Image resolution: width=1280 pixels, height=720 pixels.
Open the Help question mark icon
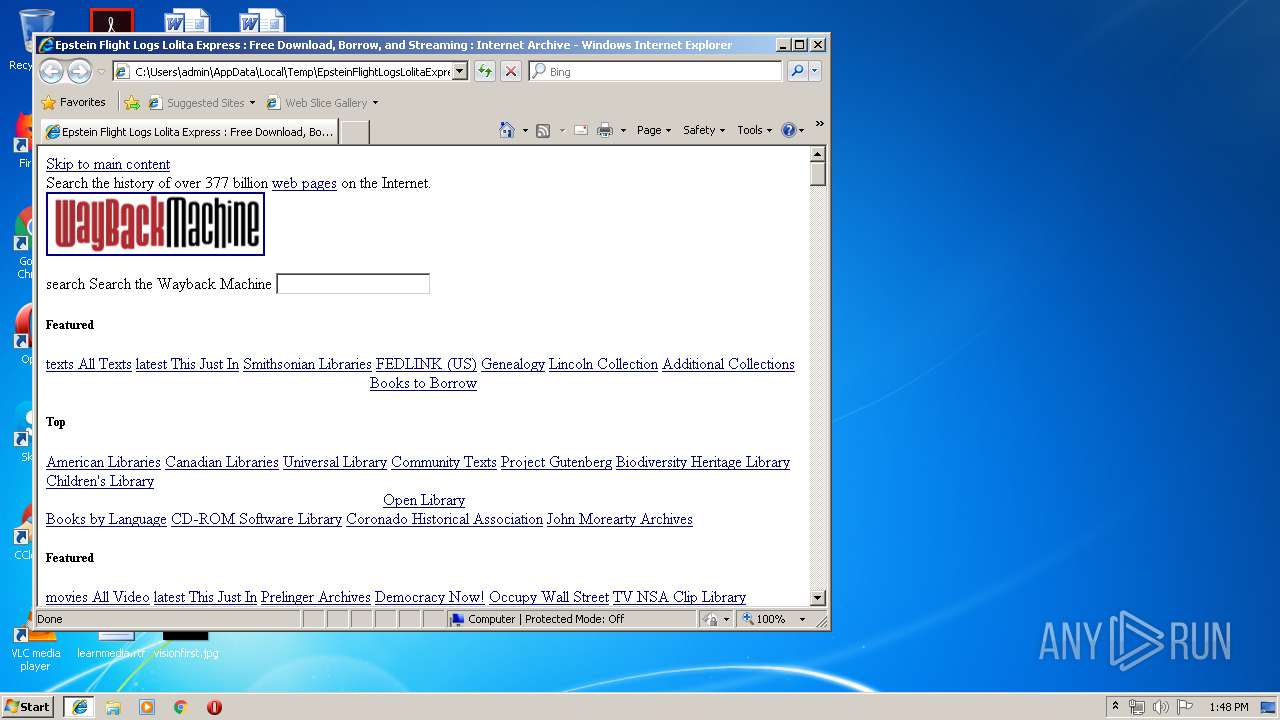tap(788, 130)
